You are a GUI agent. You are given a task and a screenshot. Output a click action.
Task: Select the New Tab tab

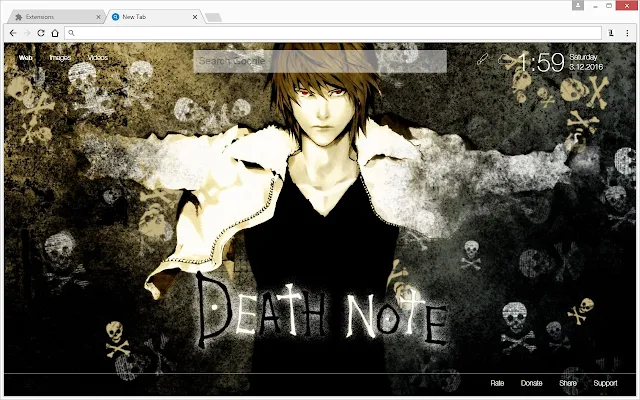tap(155, 17)
